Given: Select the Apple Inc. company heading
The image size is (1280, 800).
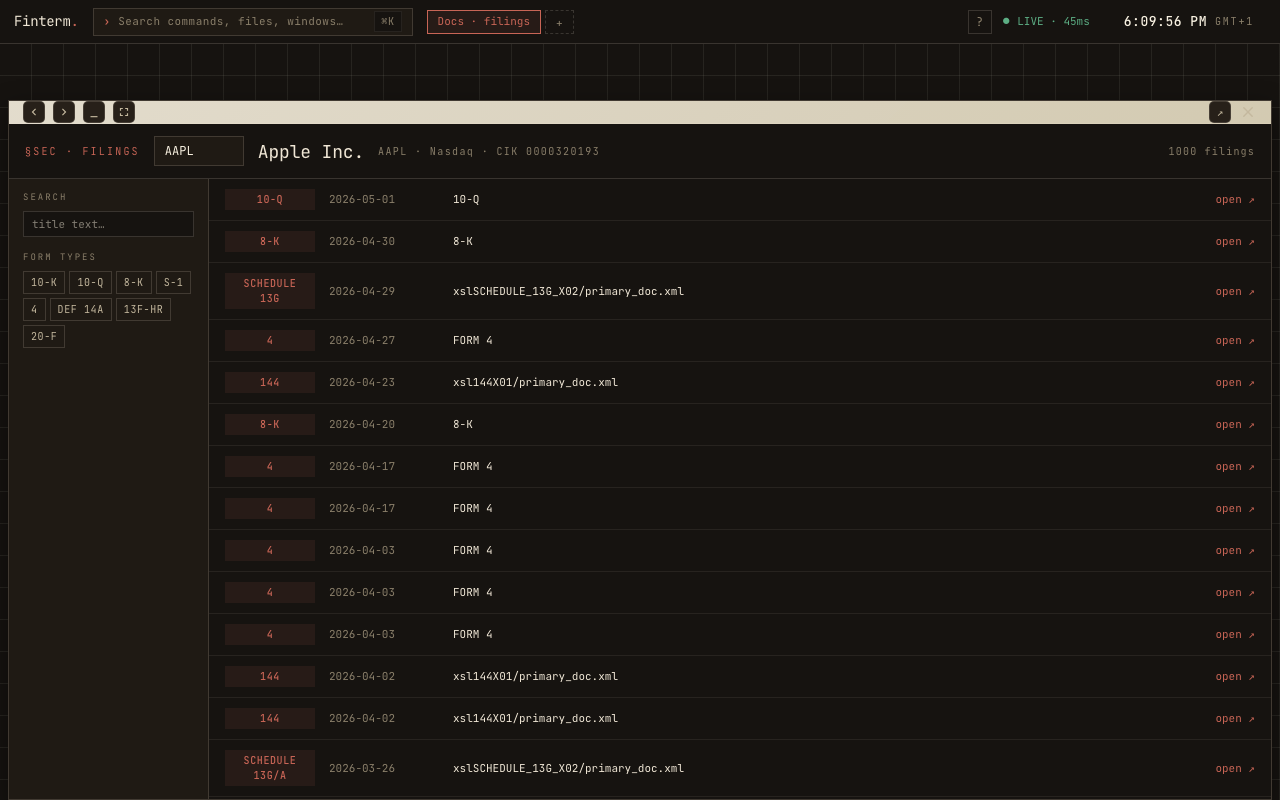Looking at the screenshot, I should [311, 152].
